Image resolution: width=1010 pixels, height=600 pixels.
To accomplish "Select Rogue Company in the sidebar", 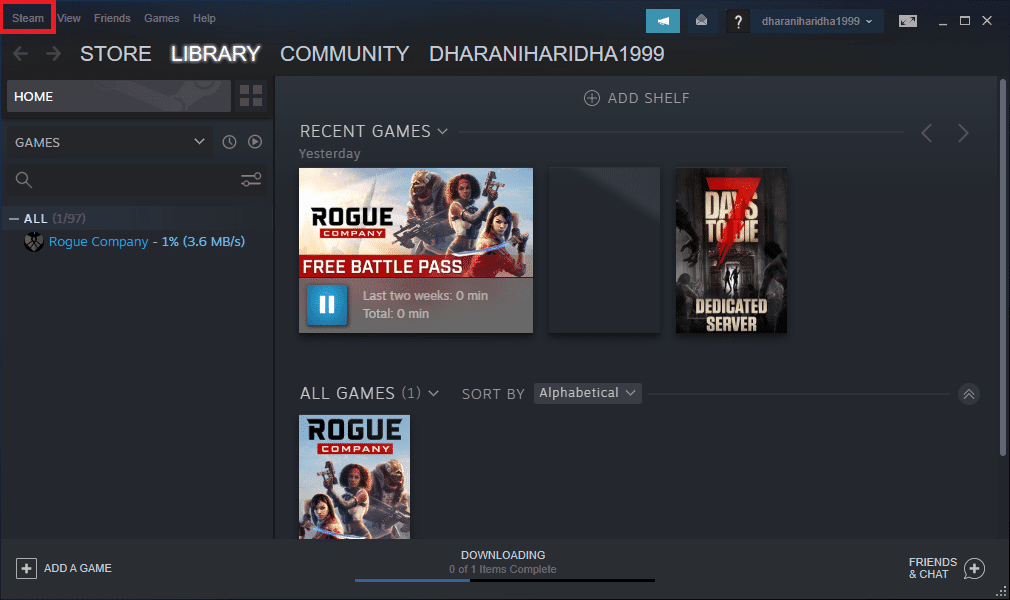I will 100,241.
